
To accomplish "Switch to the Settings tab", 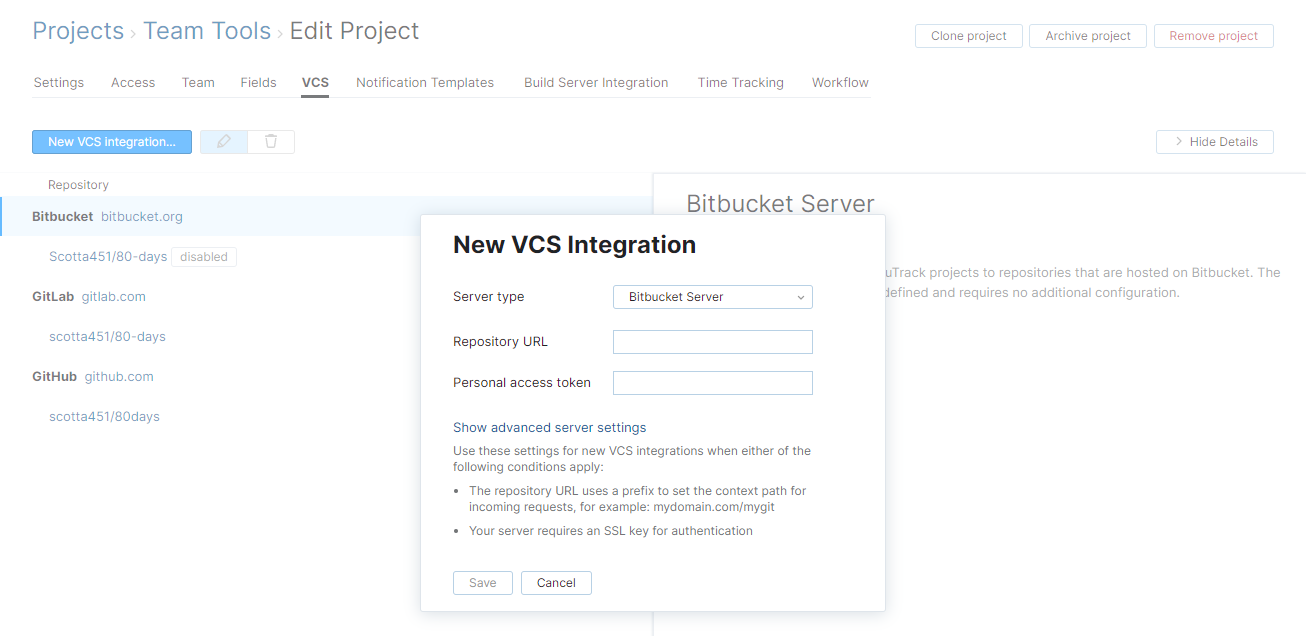I will pos(58,82).
